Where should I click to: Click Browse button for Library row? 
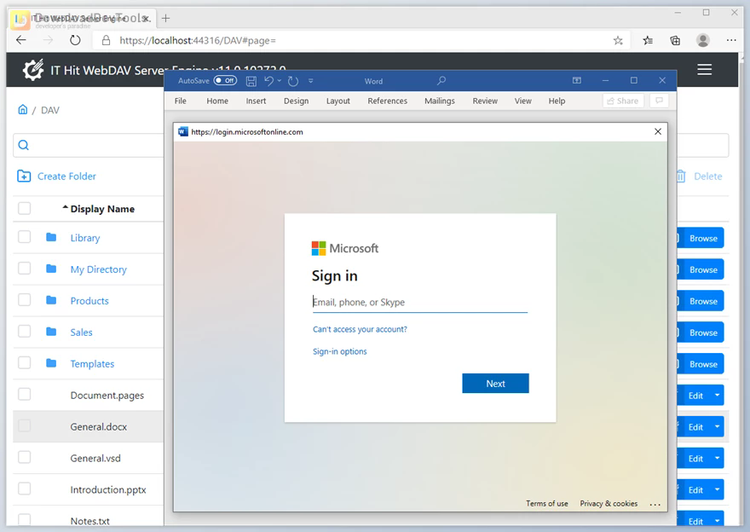(700, 238)
